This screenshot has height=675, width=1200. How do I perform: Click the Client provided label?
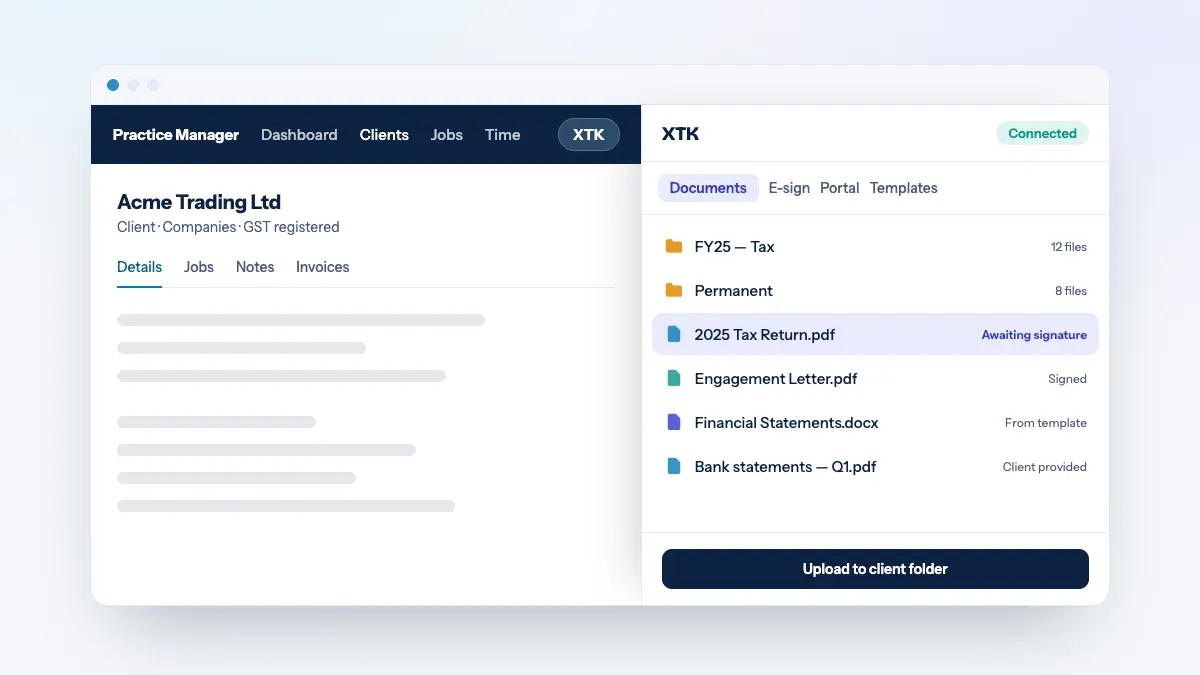pyautogui.click(x=1044, y=467)
